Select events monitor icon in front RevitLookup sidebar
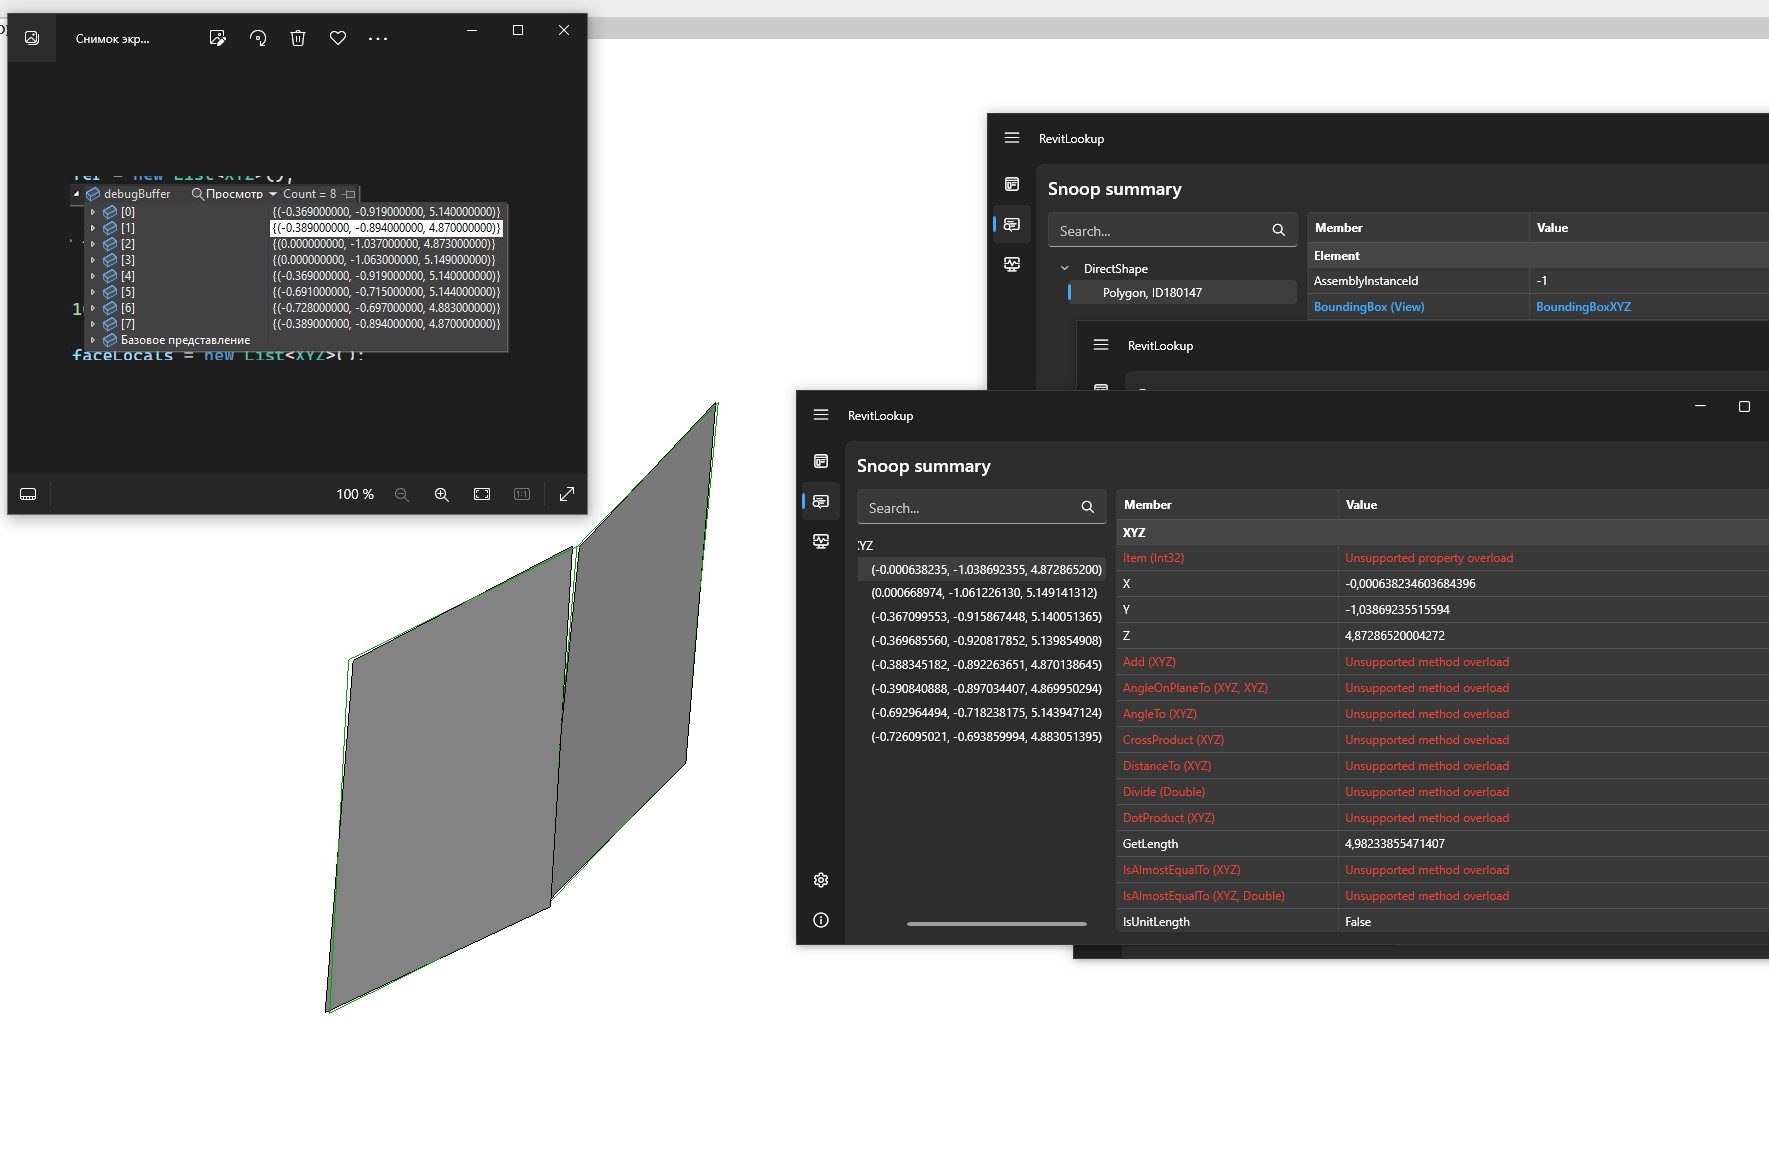The width and height of the screenshot is (1769, 1159). (821, 541)
